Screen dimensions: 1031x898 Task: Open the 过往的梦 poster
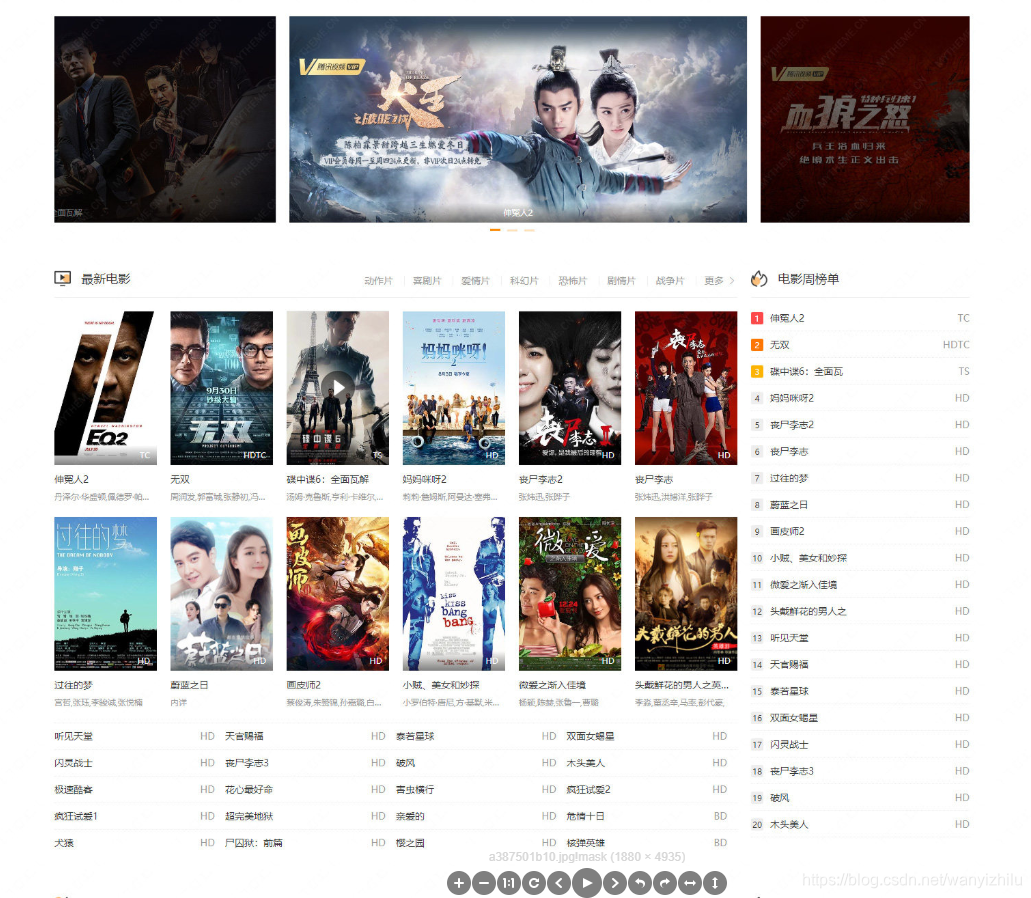click(106, 594)
